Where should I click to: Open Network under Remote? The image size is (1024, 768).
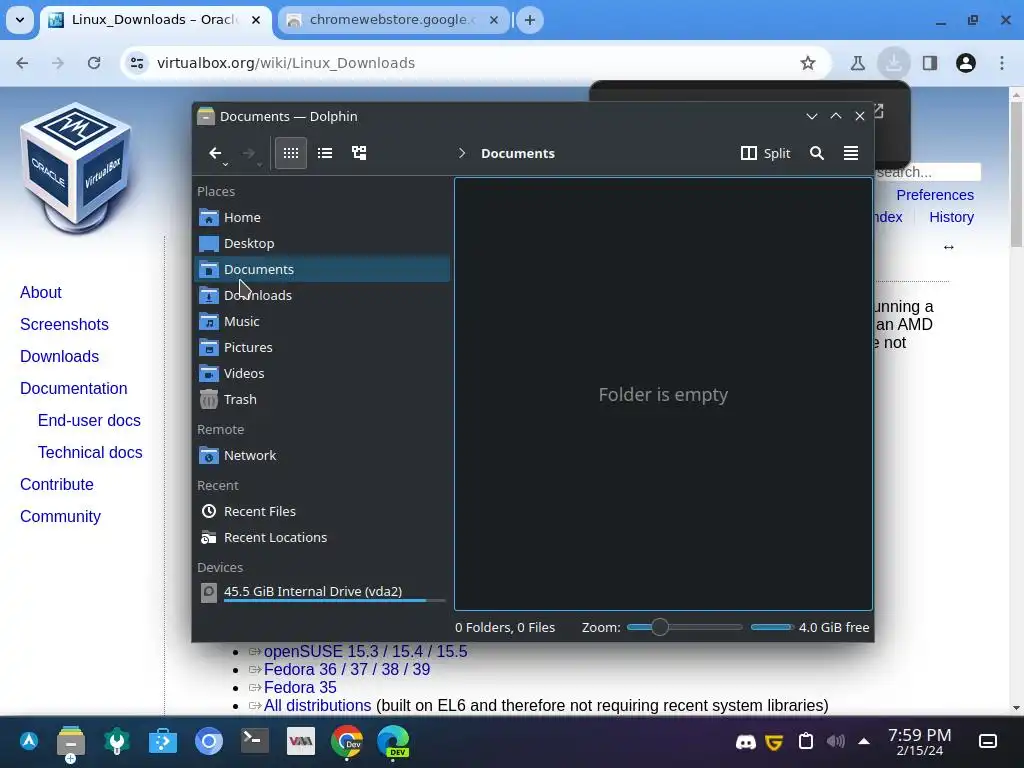click(x=321, y=455)
